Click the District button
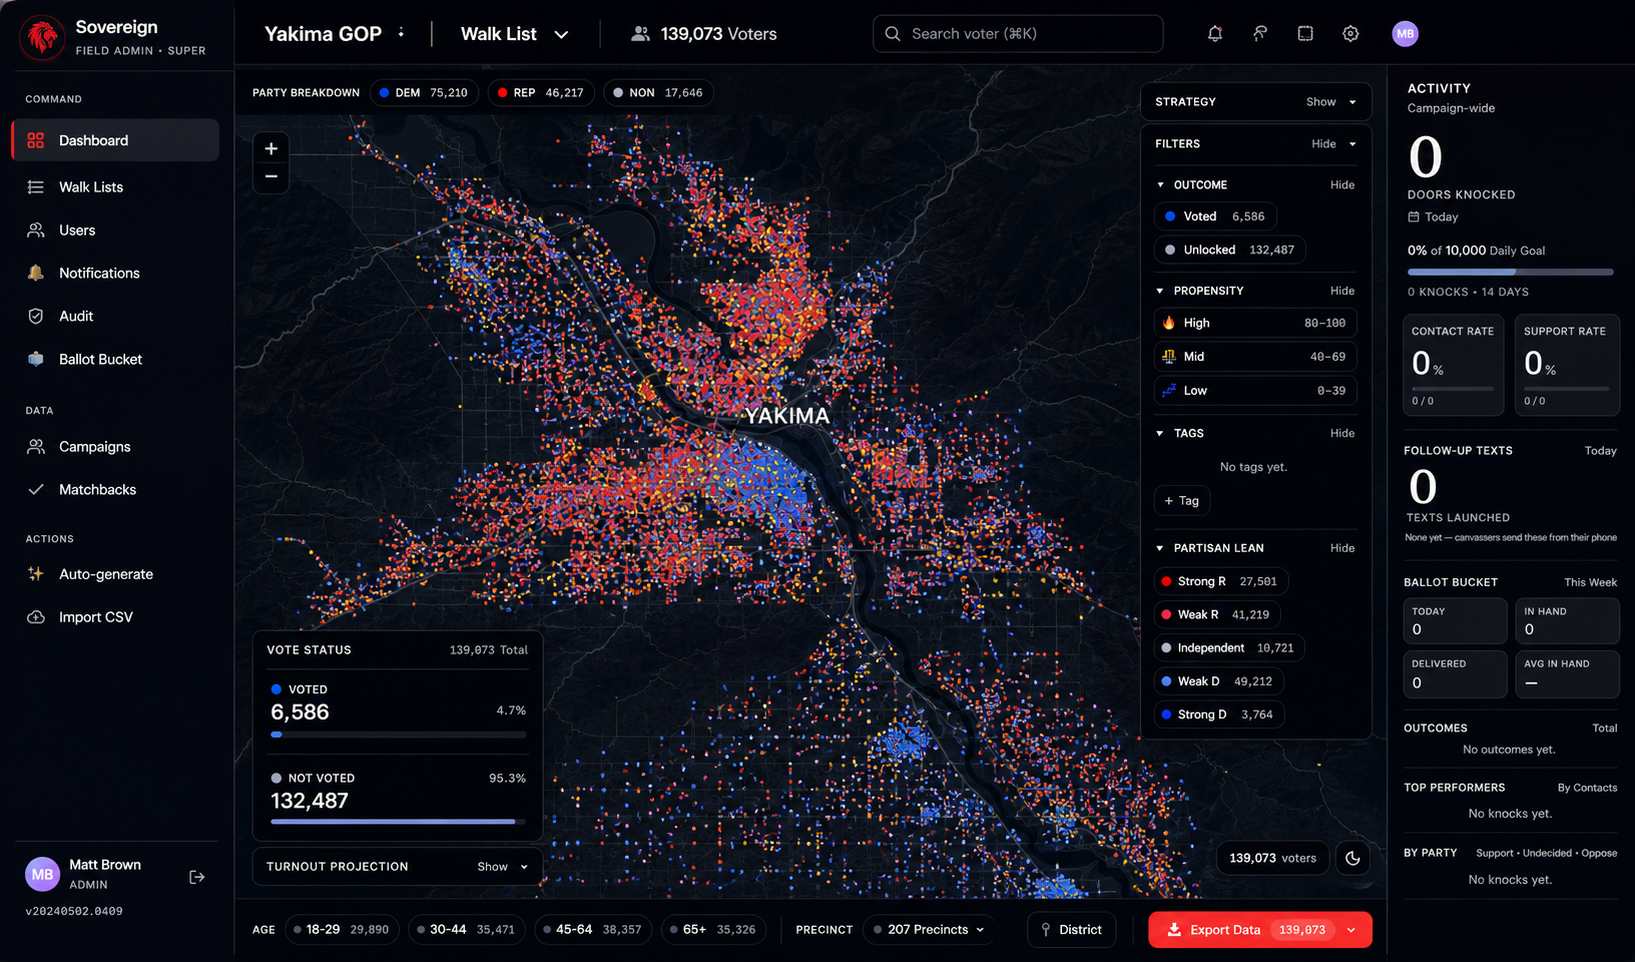 click(1071, 930)
